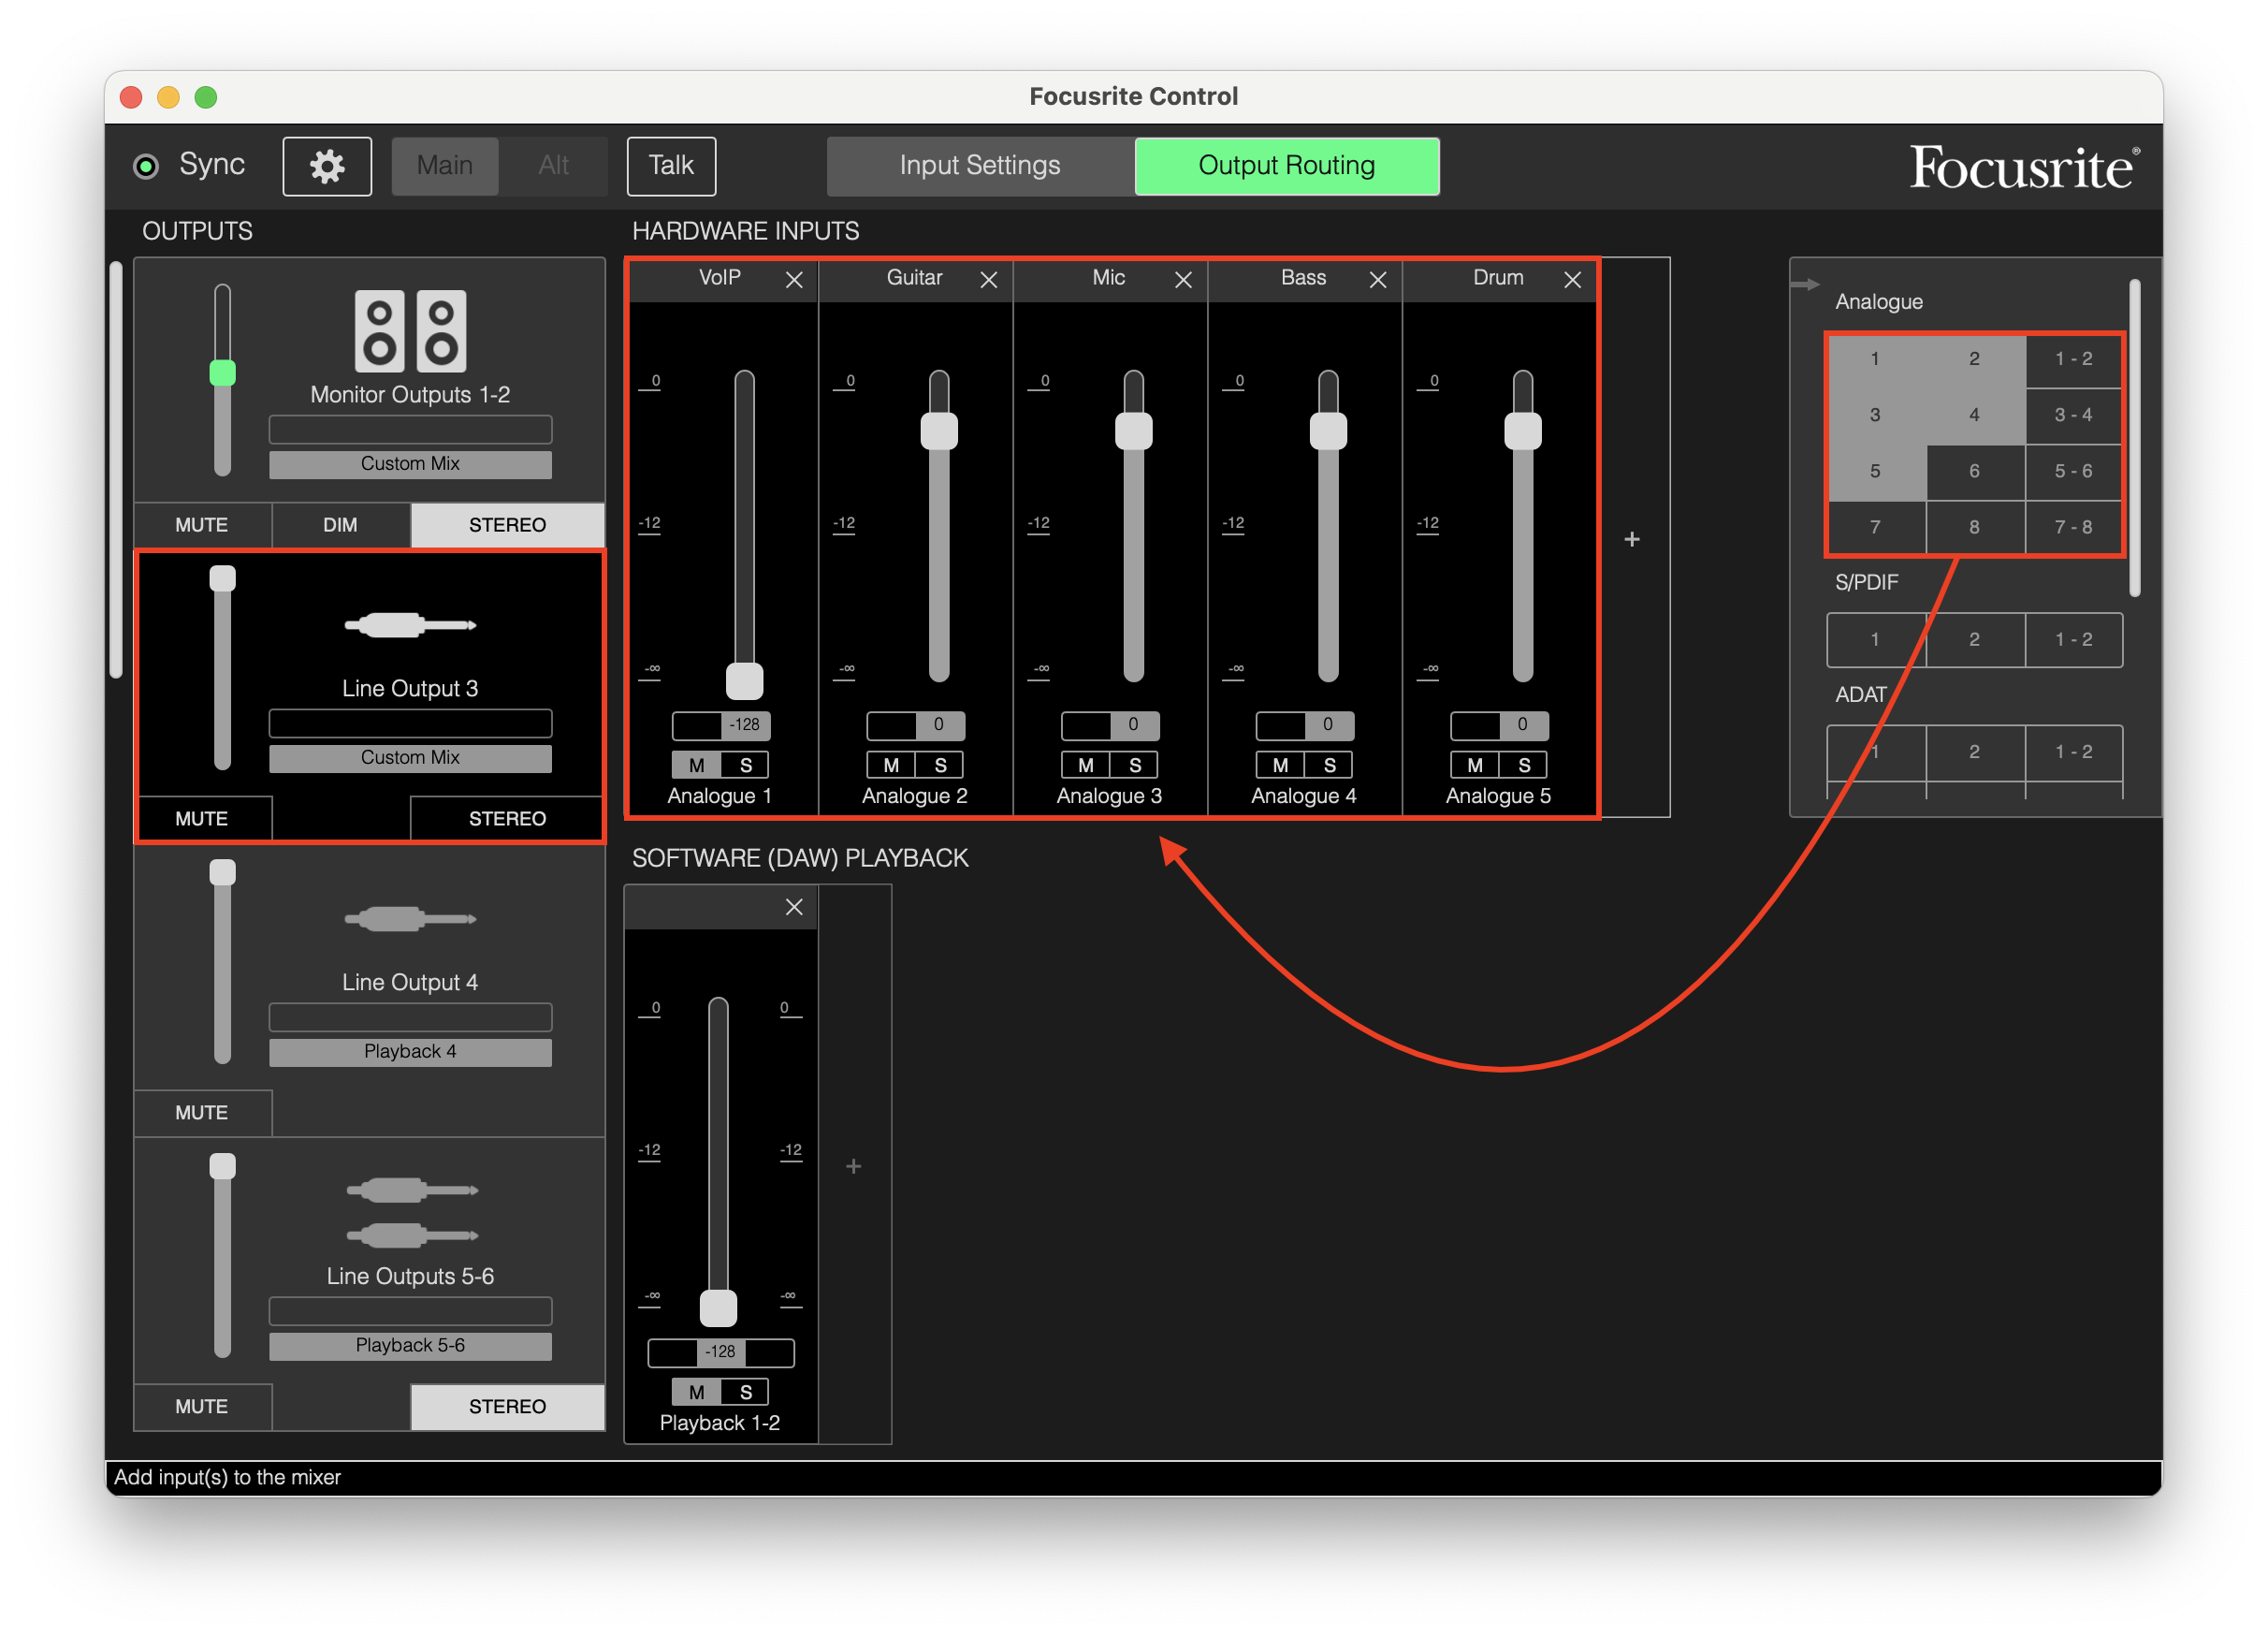Open Custom Mix source for Line Output 3
Image resolution: width=2268 pixels, height=1636 pixels.
pos(410,758)
